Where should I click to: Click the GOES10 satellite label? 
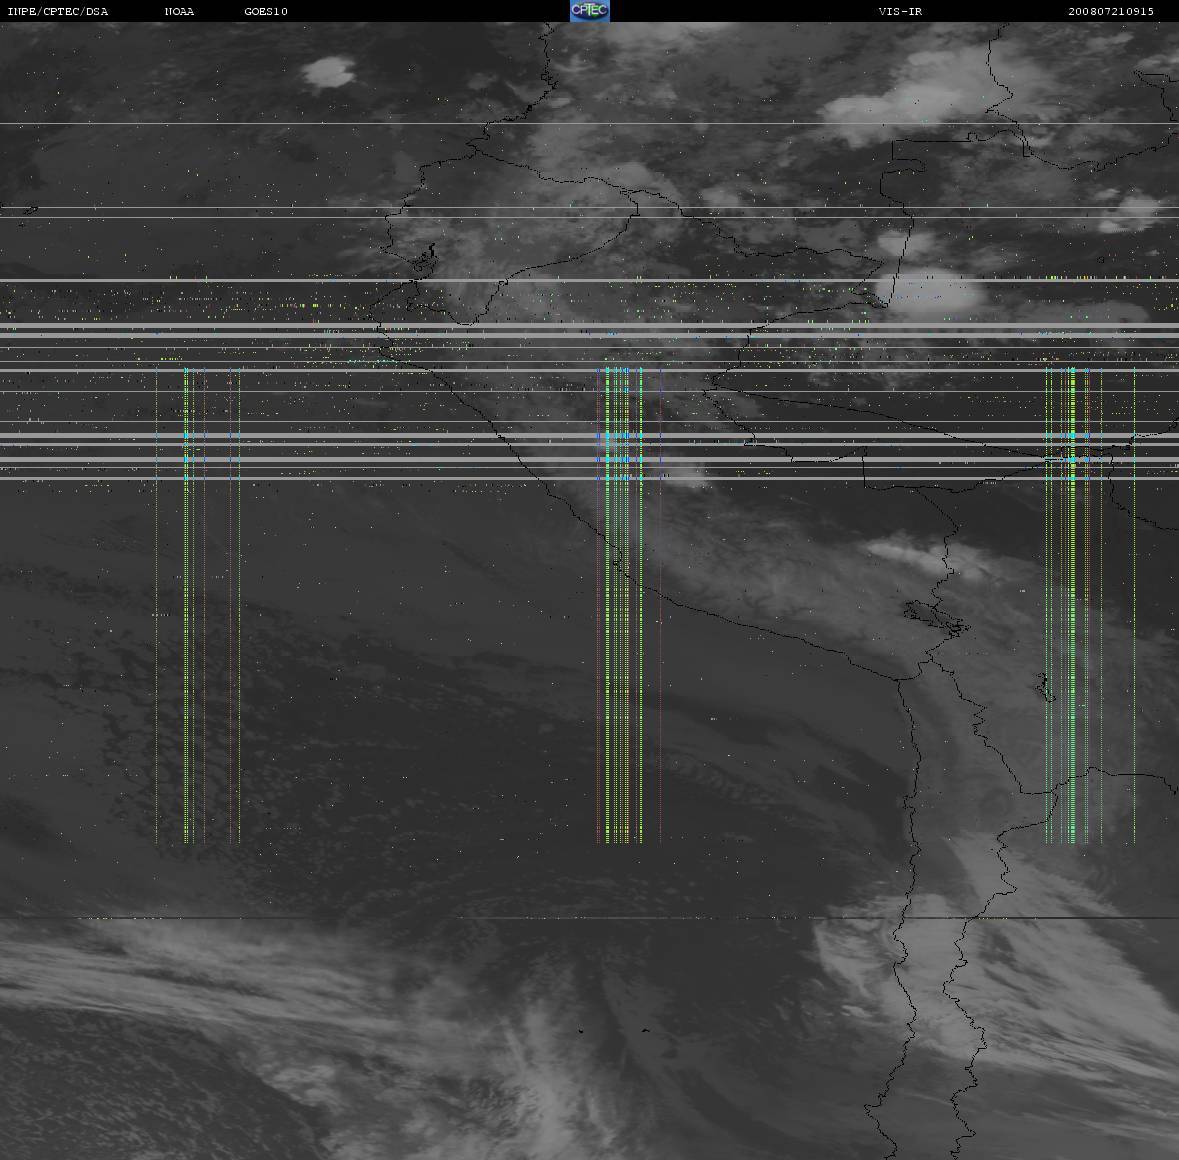point(266,11)
